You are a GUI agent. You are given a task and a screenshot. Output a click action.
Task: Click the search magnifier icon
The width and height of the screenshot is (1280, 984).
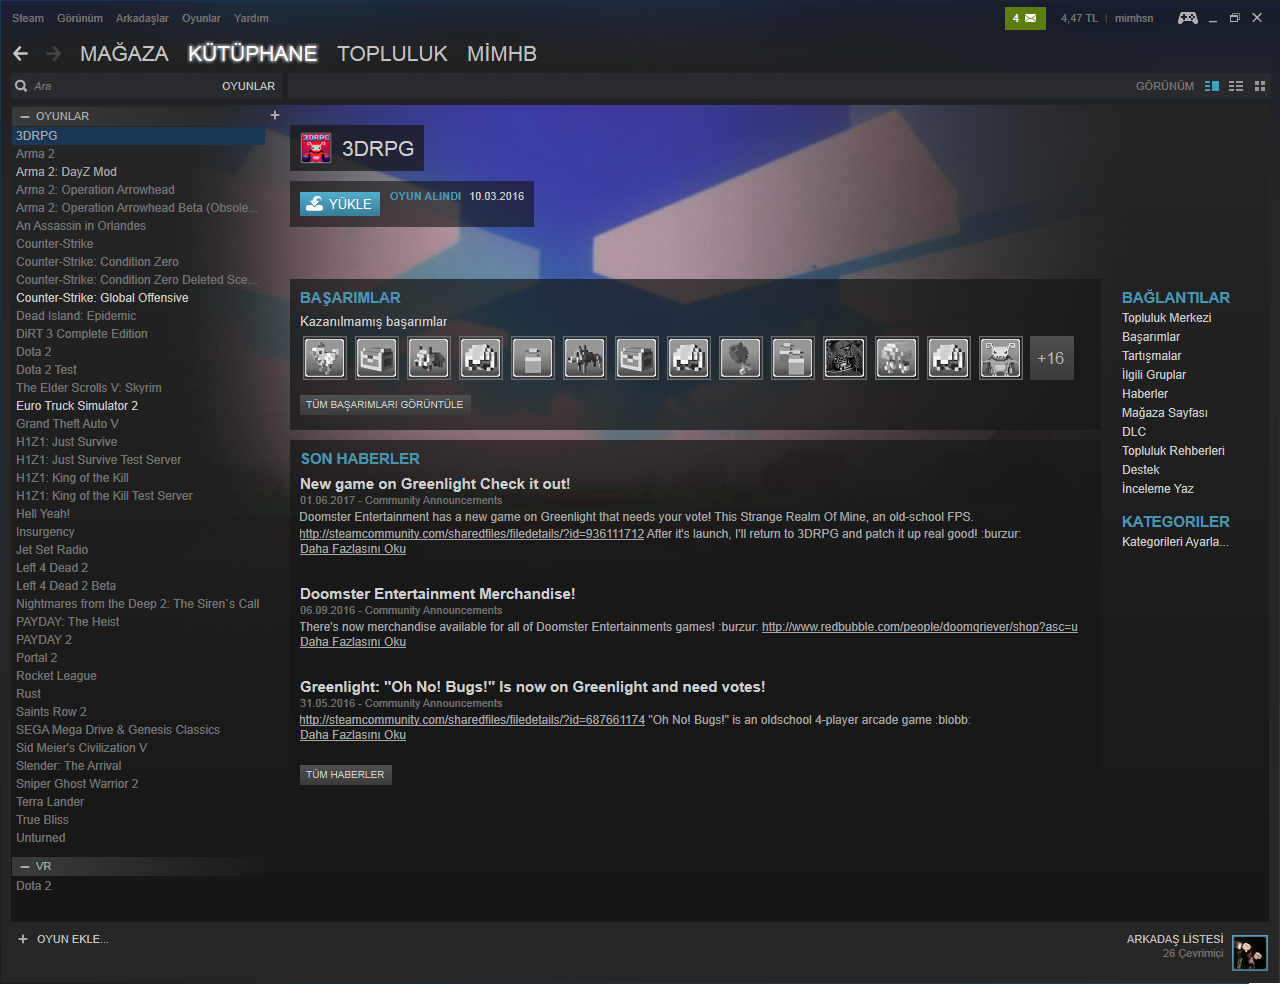pos(21,86)
